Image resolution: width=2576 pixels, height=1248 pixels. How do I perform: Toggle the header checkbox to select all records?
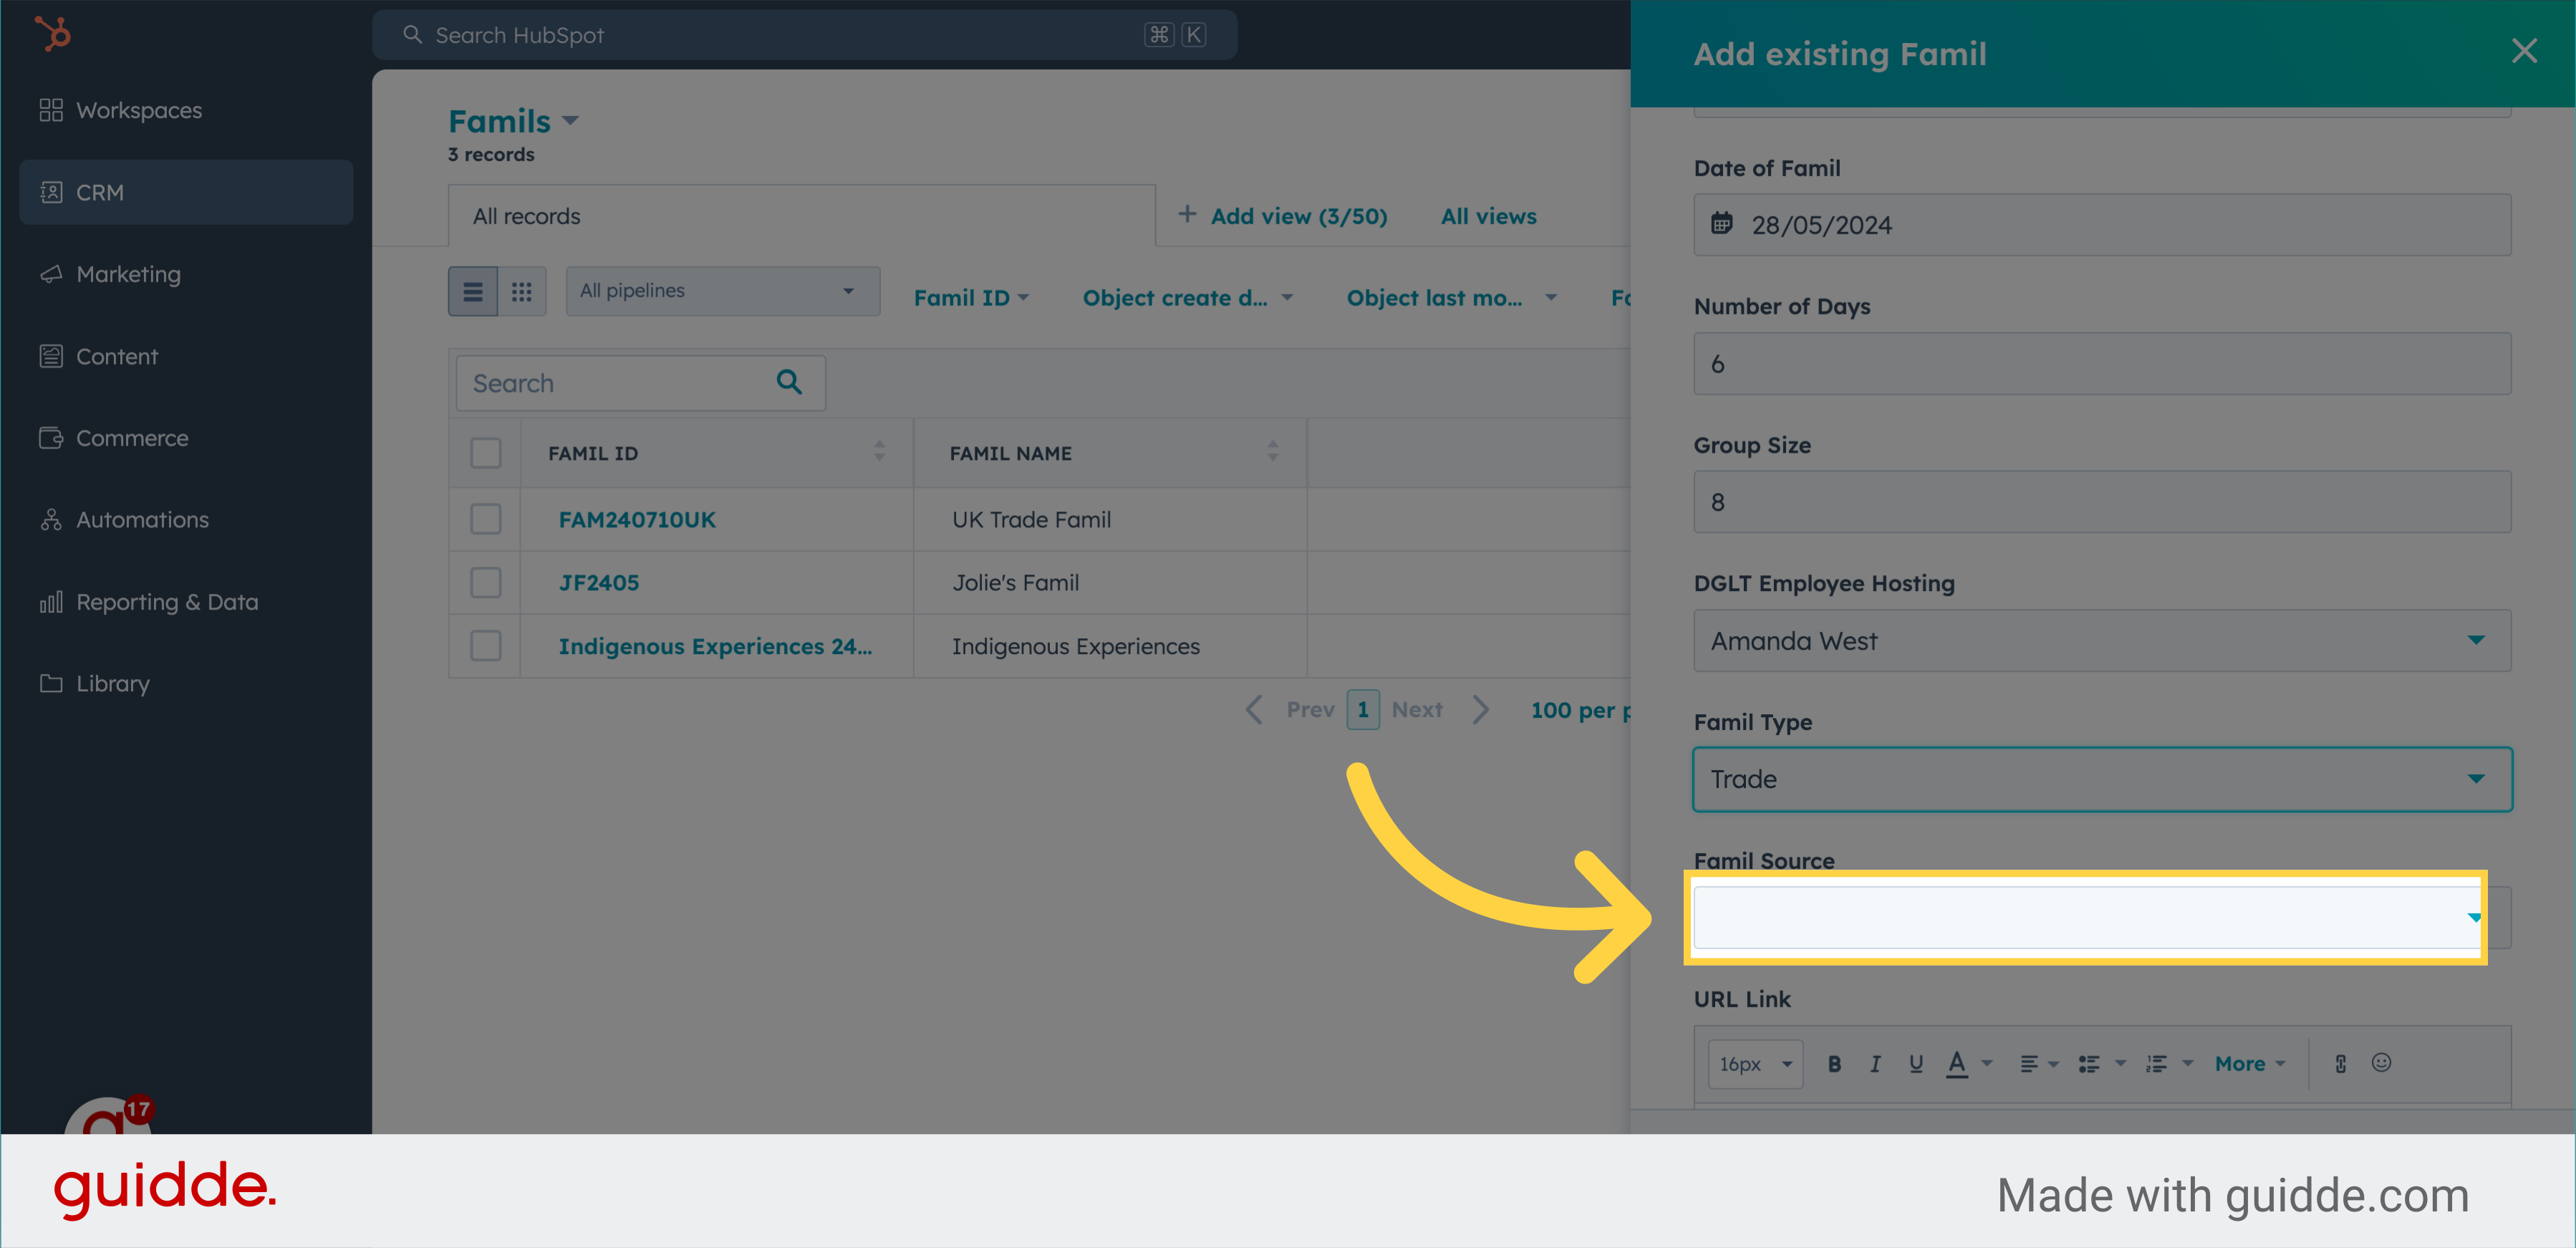pos(485,452)
